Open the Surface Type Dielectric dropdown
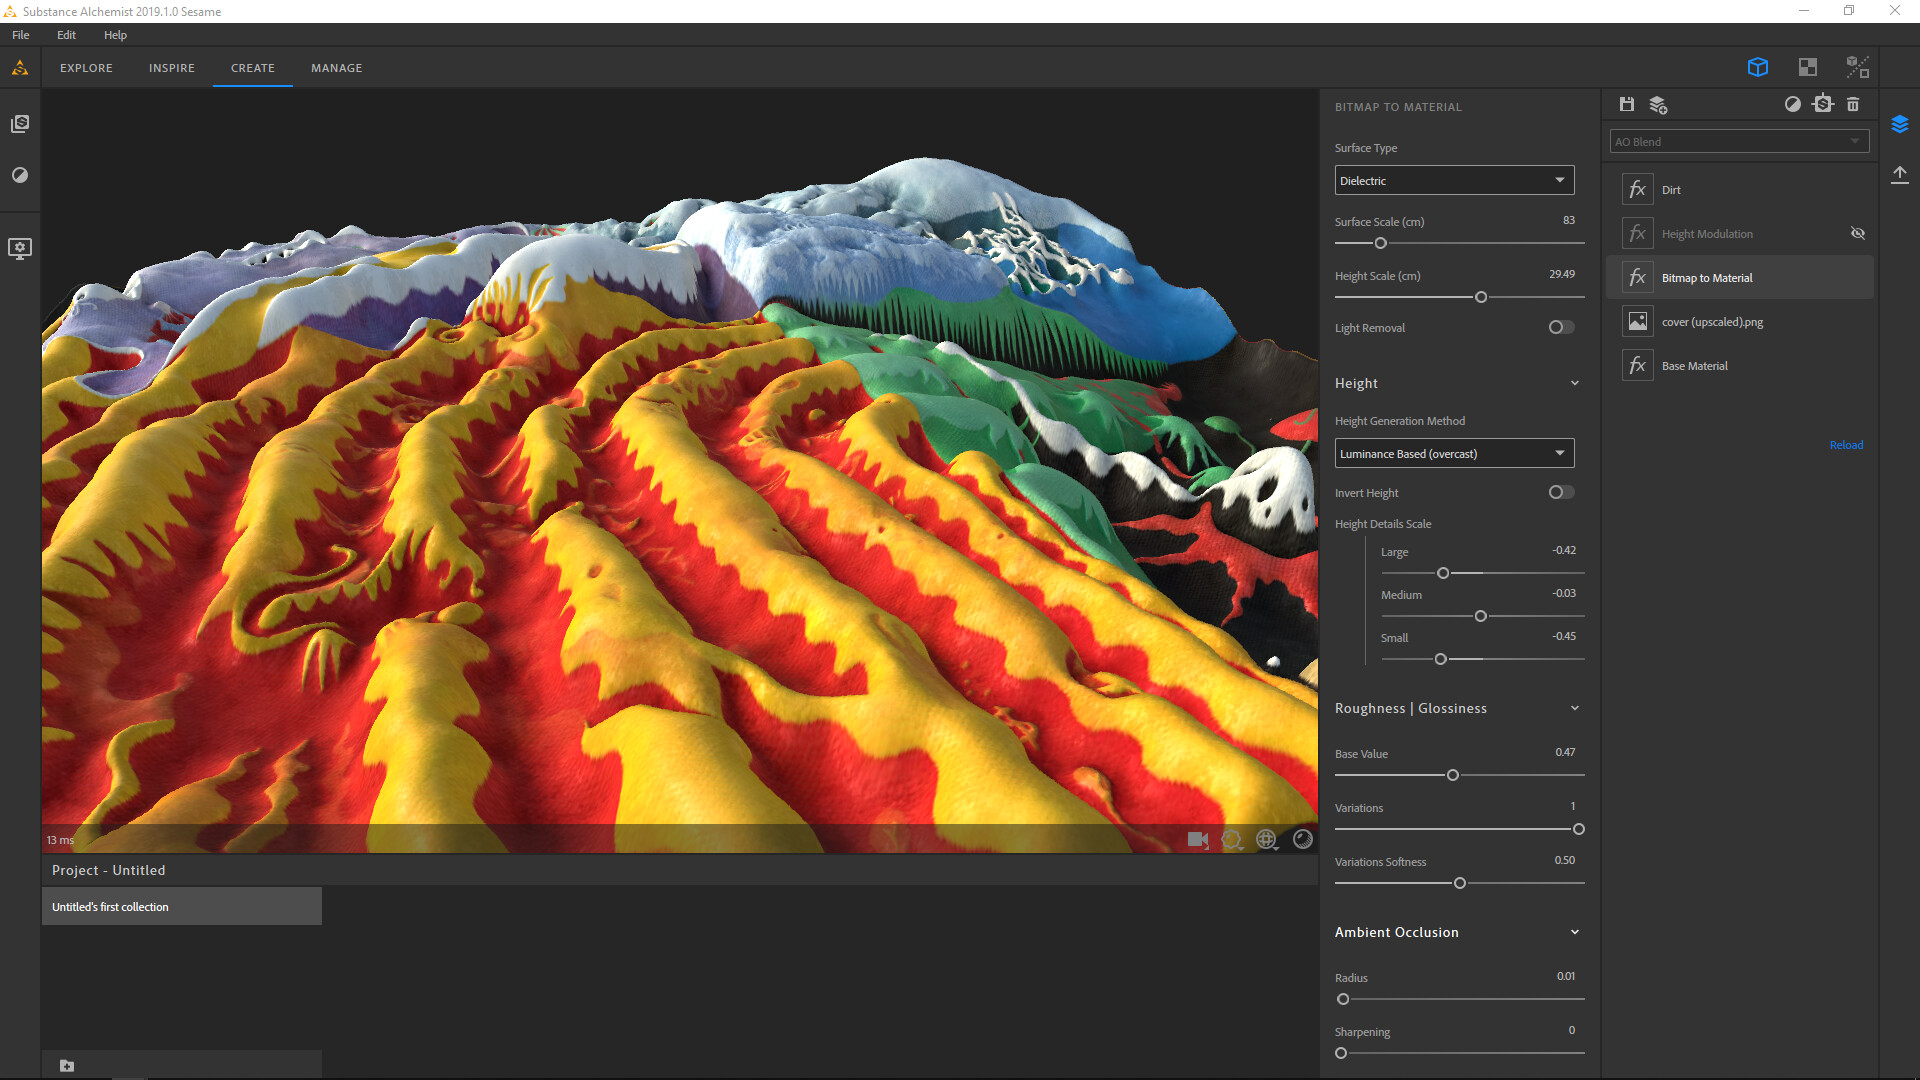Screen dimensions: 1920x1080 [x=1454, y=180]
